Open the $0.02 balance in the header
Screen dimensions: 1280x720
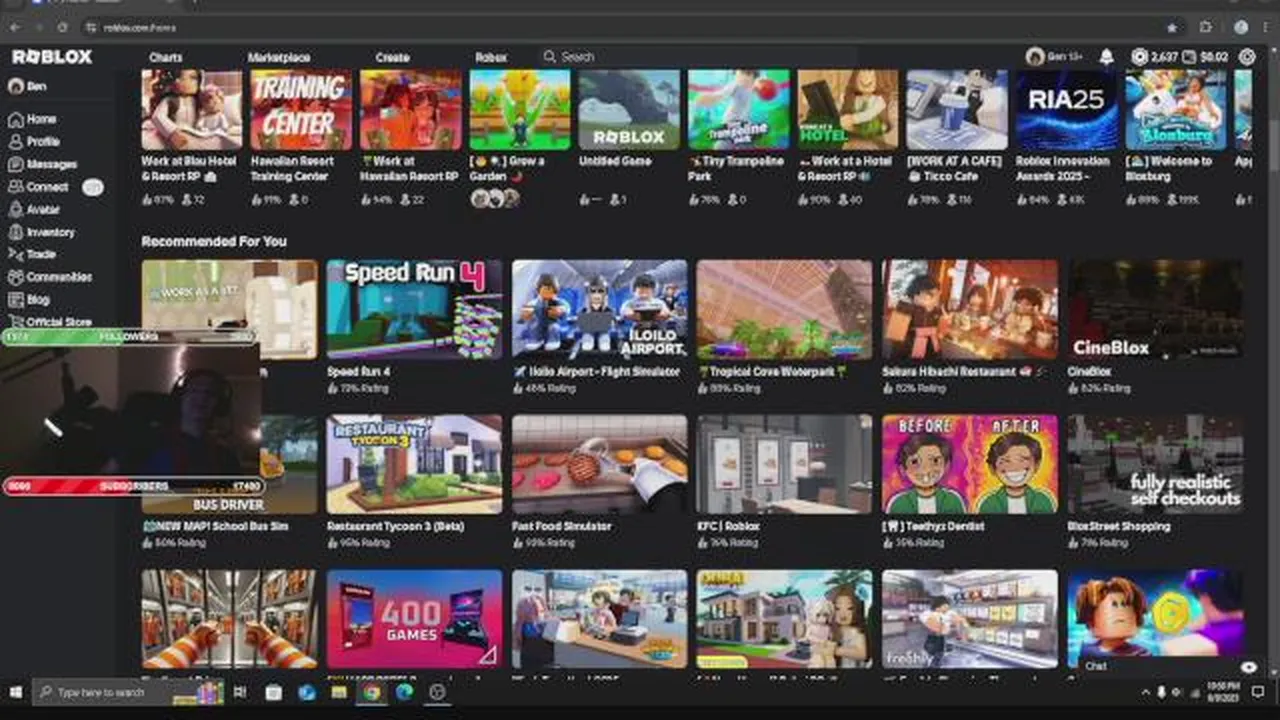click(x=1205, y=57)
